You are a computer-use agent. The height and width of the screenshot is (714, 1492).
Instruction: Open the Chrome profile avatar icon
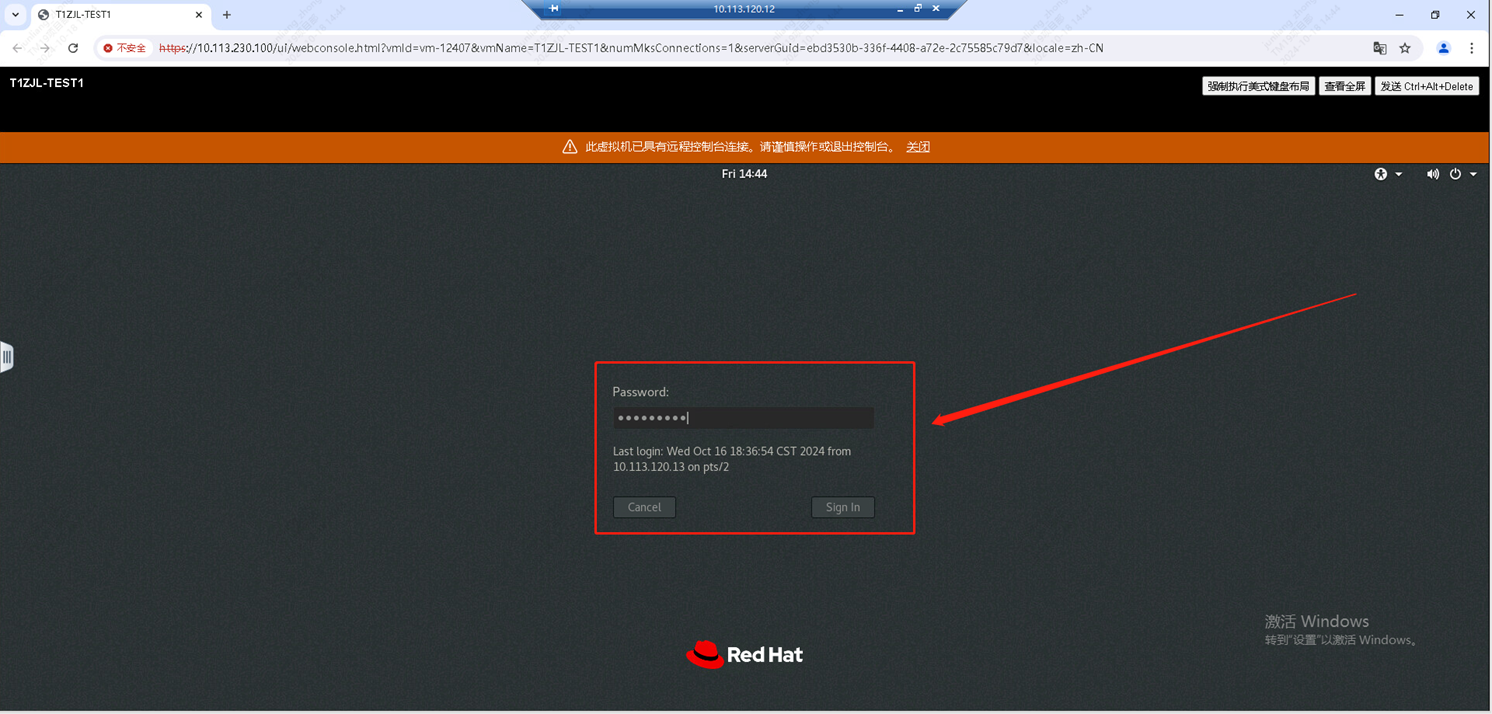1443,48
